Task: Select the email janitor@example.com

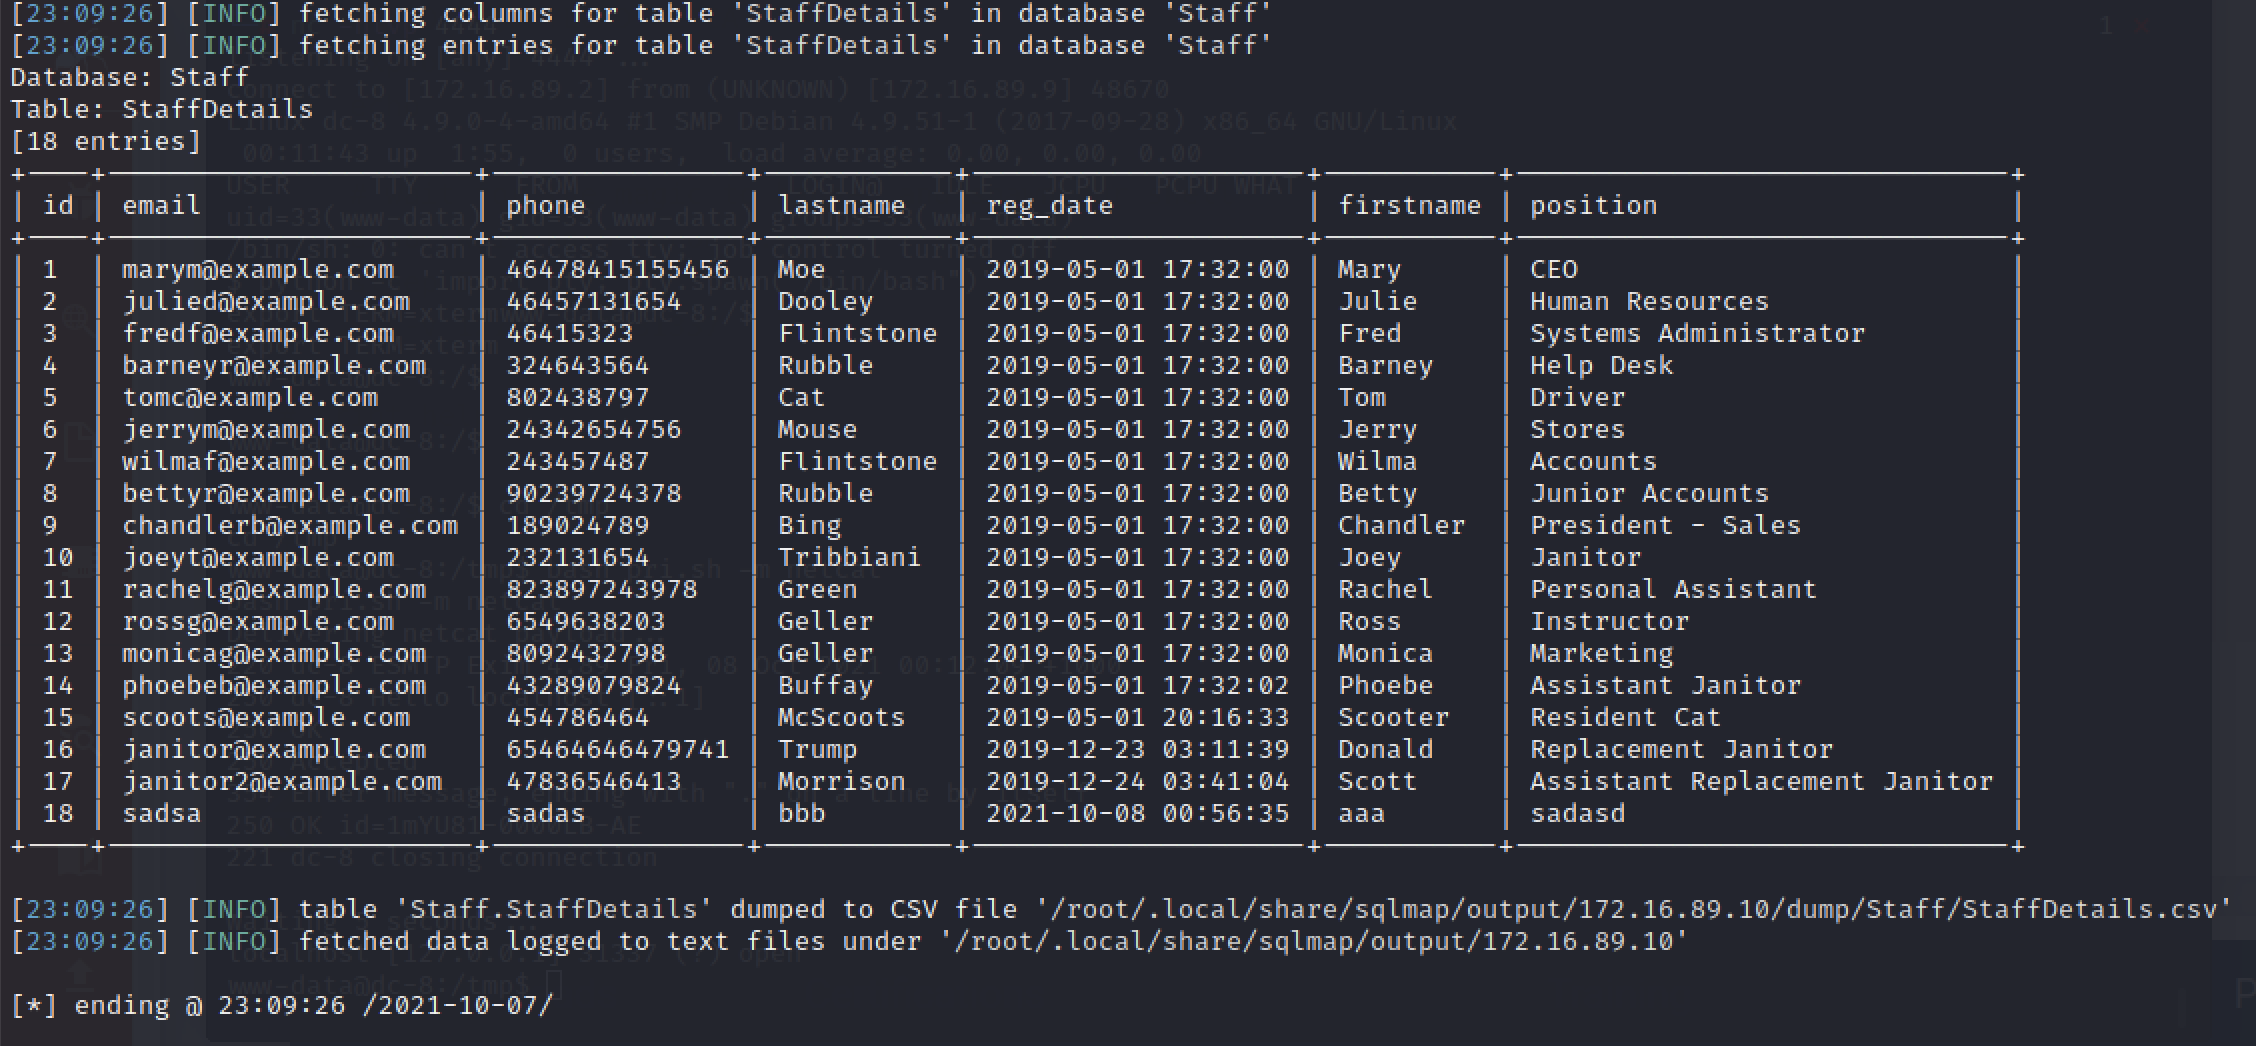Action: point(274,749)
